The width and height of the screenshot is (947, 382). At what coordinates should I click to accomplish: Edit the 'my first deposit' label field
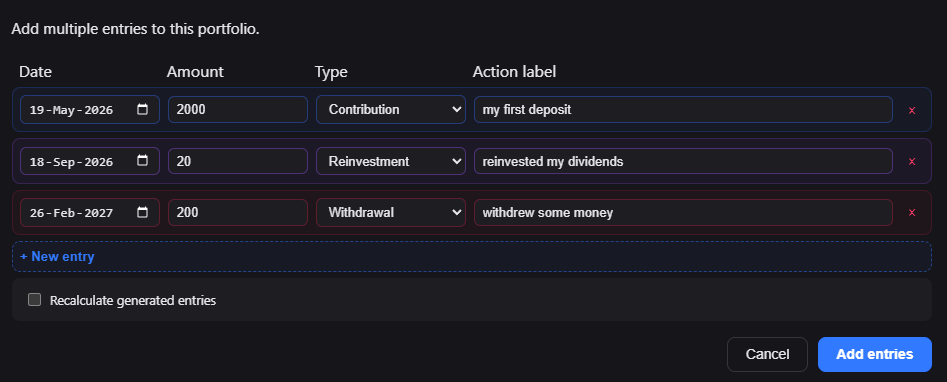click(x=683, y=109)
